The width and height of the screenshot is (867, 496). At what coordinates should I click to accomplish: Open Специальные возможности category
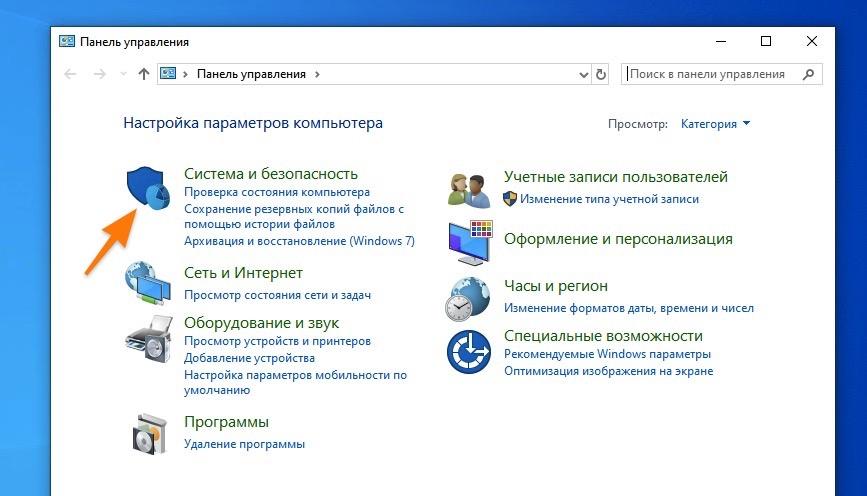(x=603, y=336)
